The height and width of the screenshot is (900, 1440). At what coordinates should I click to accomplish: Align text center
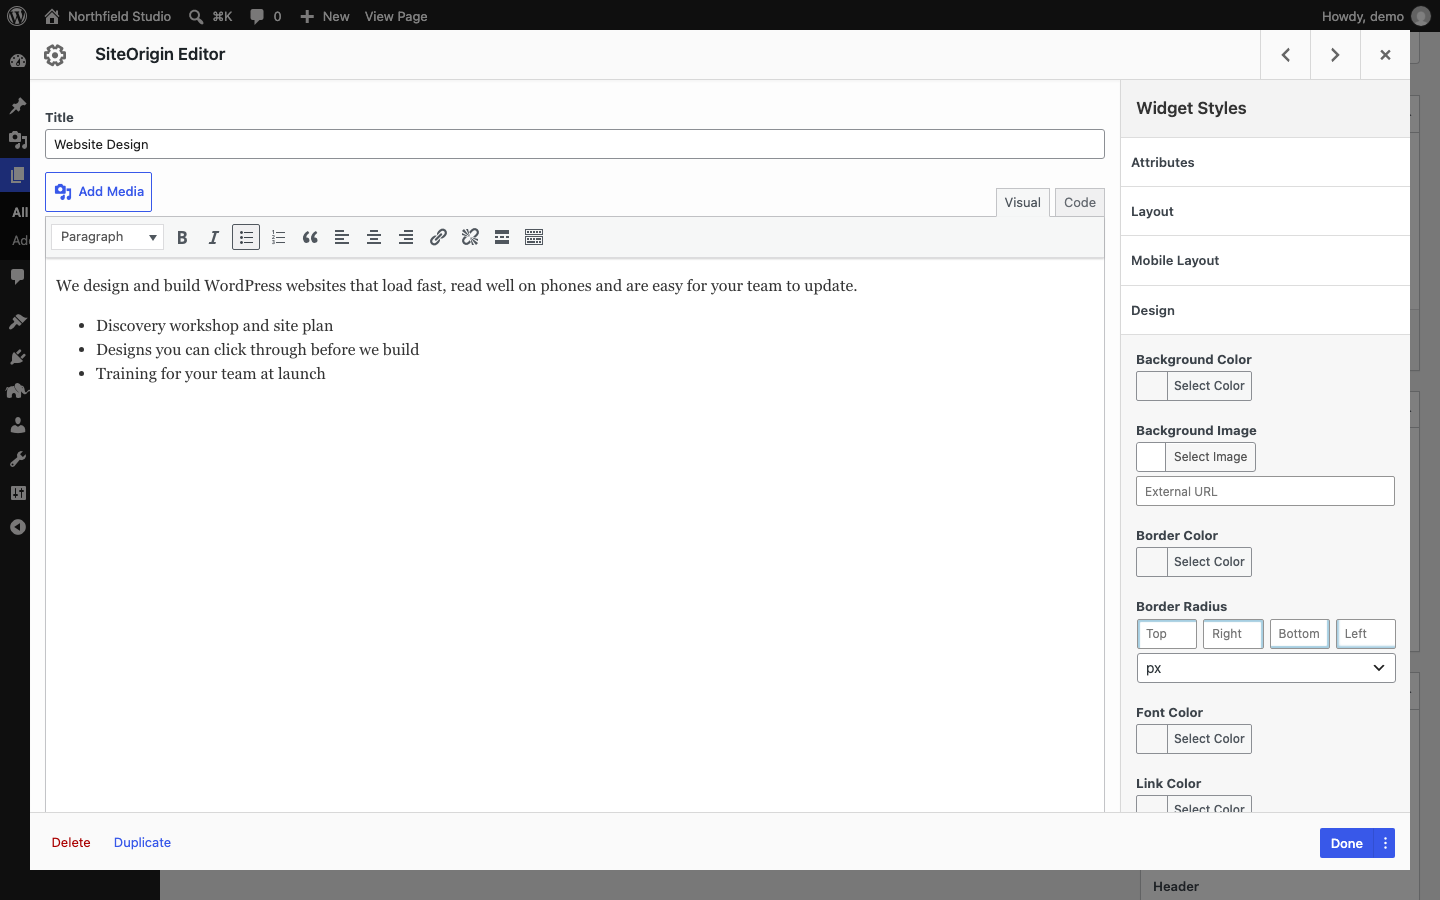(x=374, y=237)
